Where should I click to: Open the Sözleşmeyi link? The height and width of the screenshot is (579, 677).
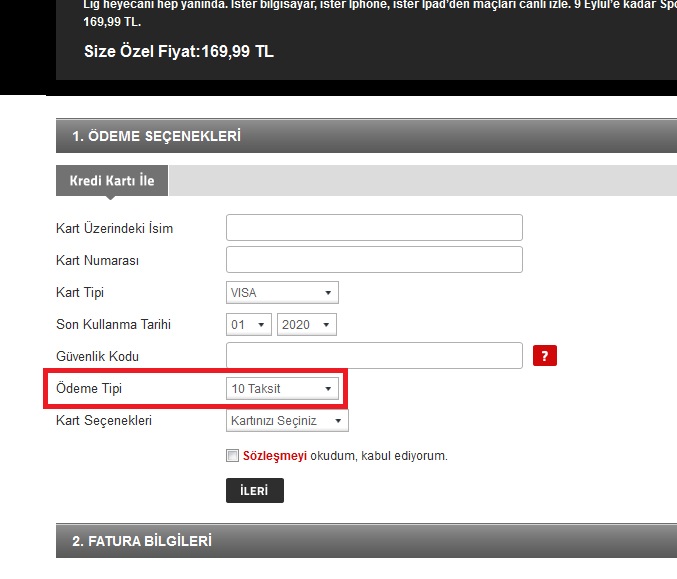point(273,455)
